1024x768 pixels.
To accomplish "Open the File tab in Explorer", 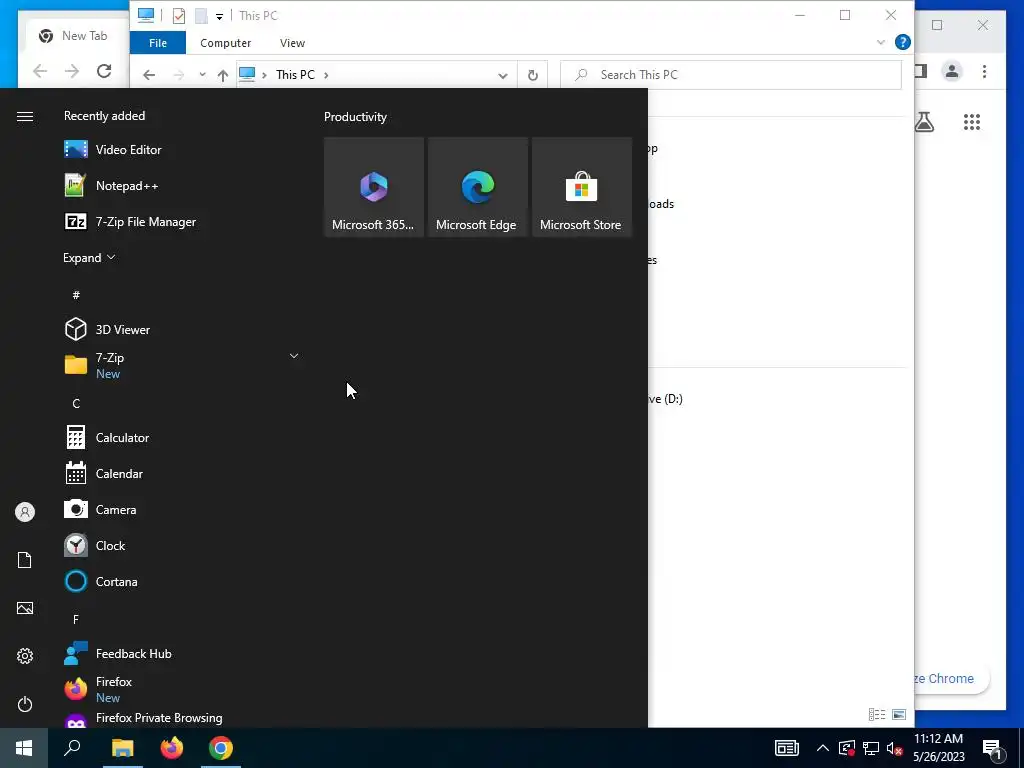I will click(x=158, y=43).
